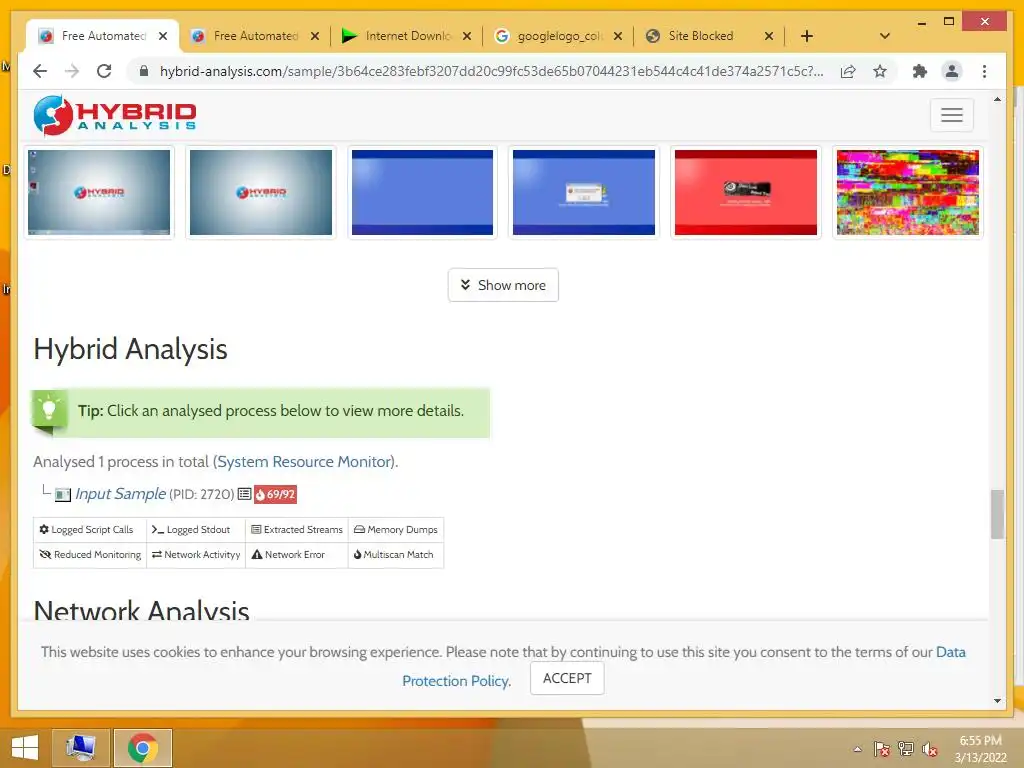
Task: Close the Site Blocked tab
Action: click(x=769, y=36)
